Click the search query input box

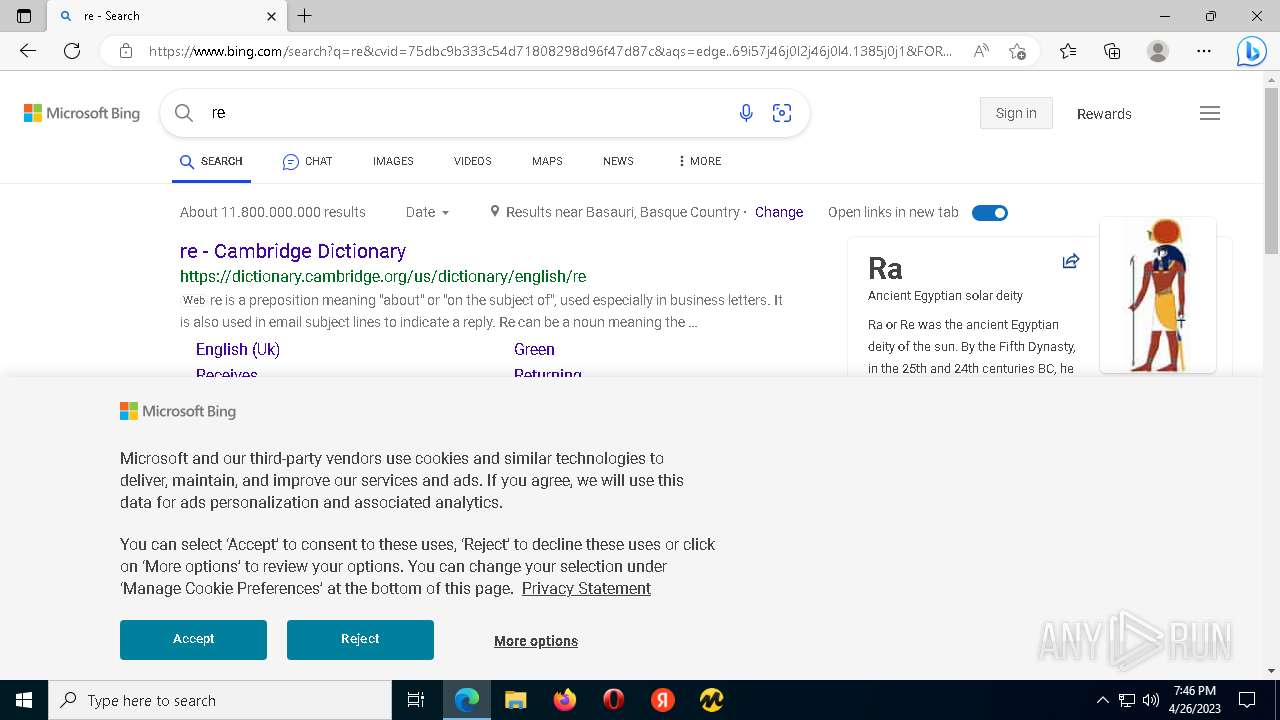[x=470, y=113]
